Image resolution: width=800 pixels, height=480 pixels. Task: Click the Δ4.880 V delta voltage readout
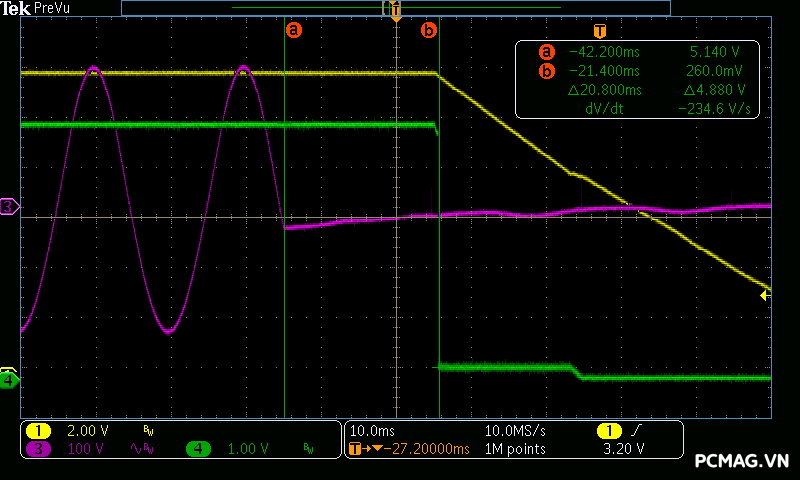[714, 90]
